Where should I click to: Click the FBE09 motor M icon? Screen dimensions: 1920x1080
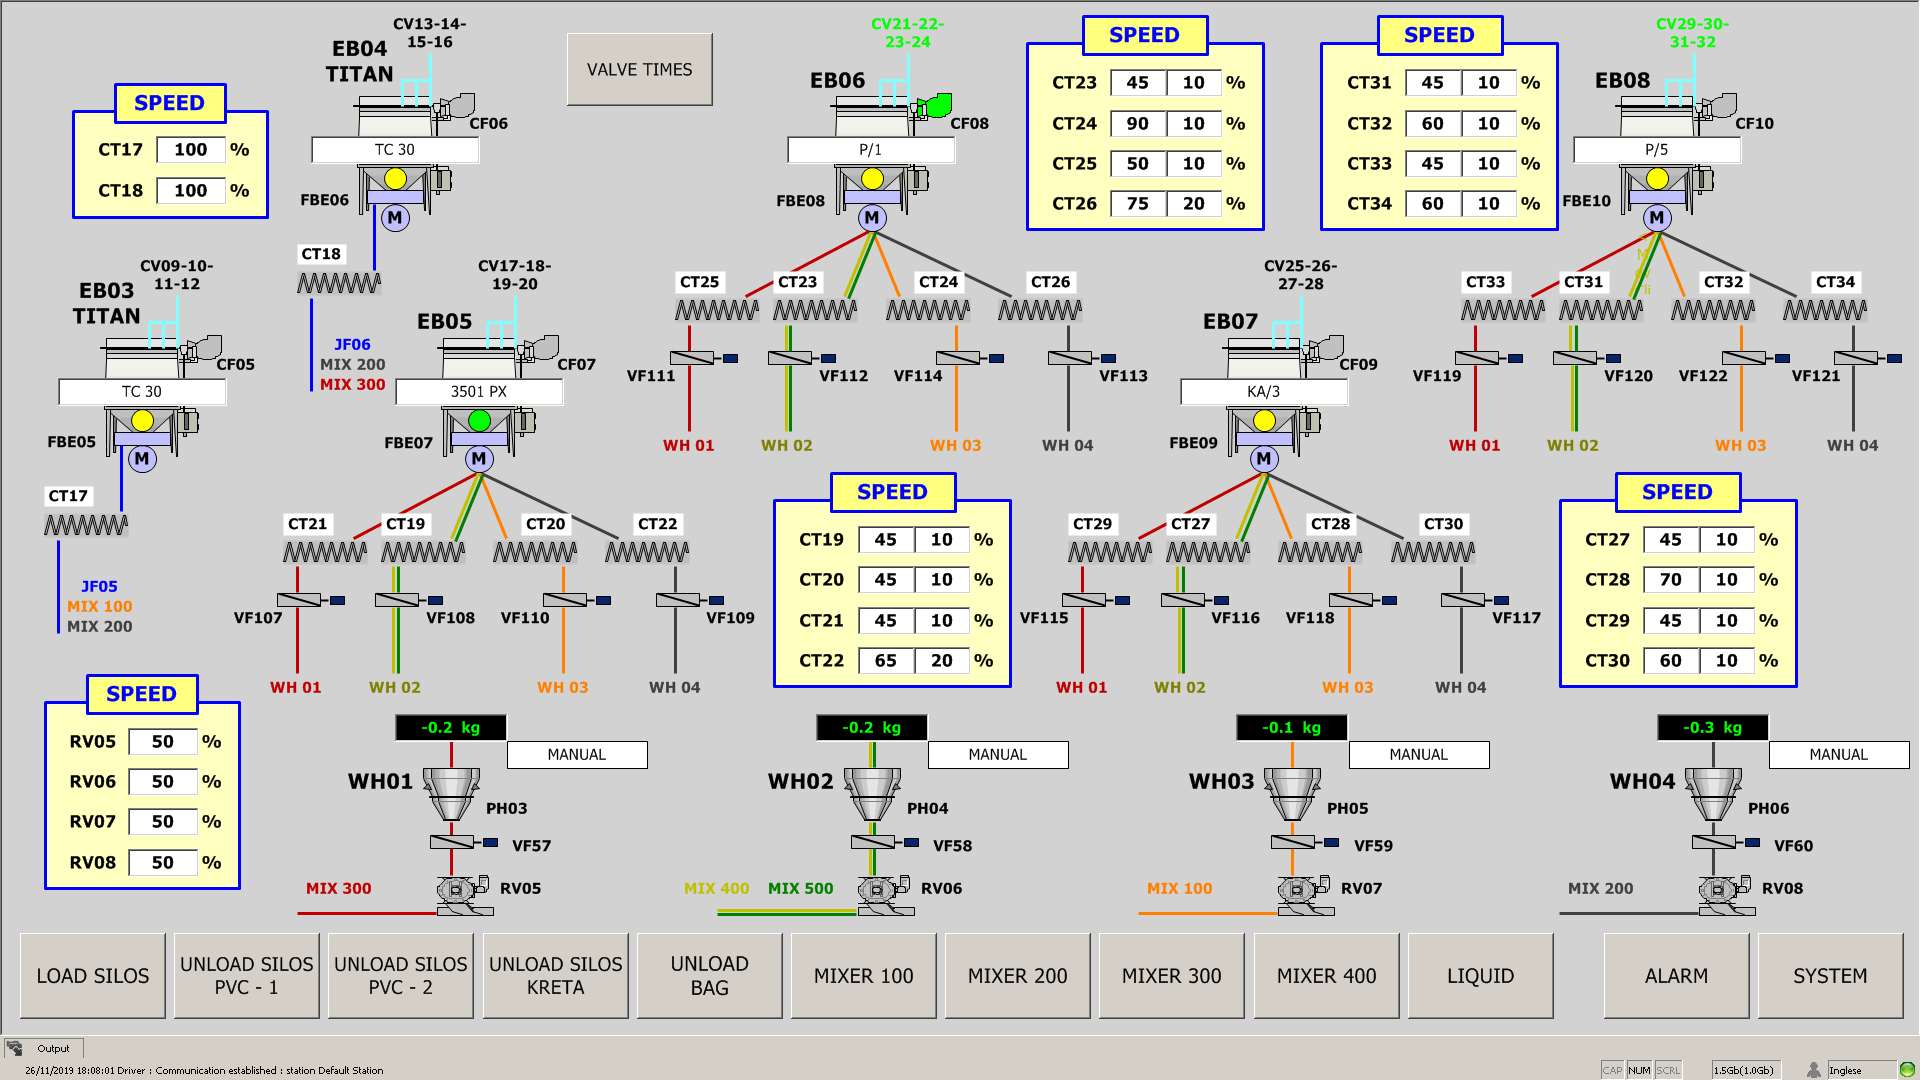(x=1264, y=459)
